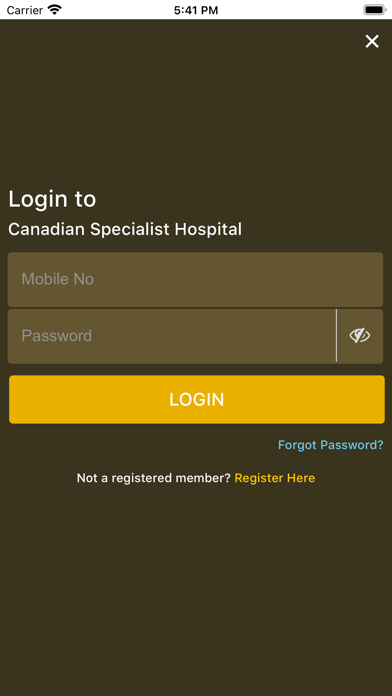The image size is (392, 696).
Task: Submit credentials with the yellow LOGIN button
Action: [197, 399]
